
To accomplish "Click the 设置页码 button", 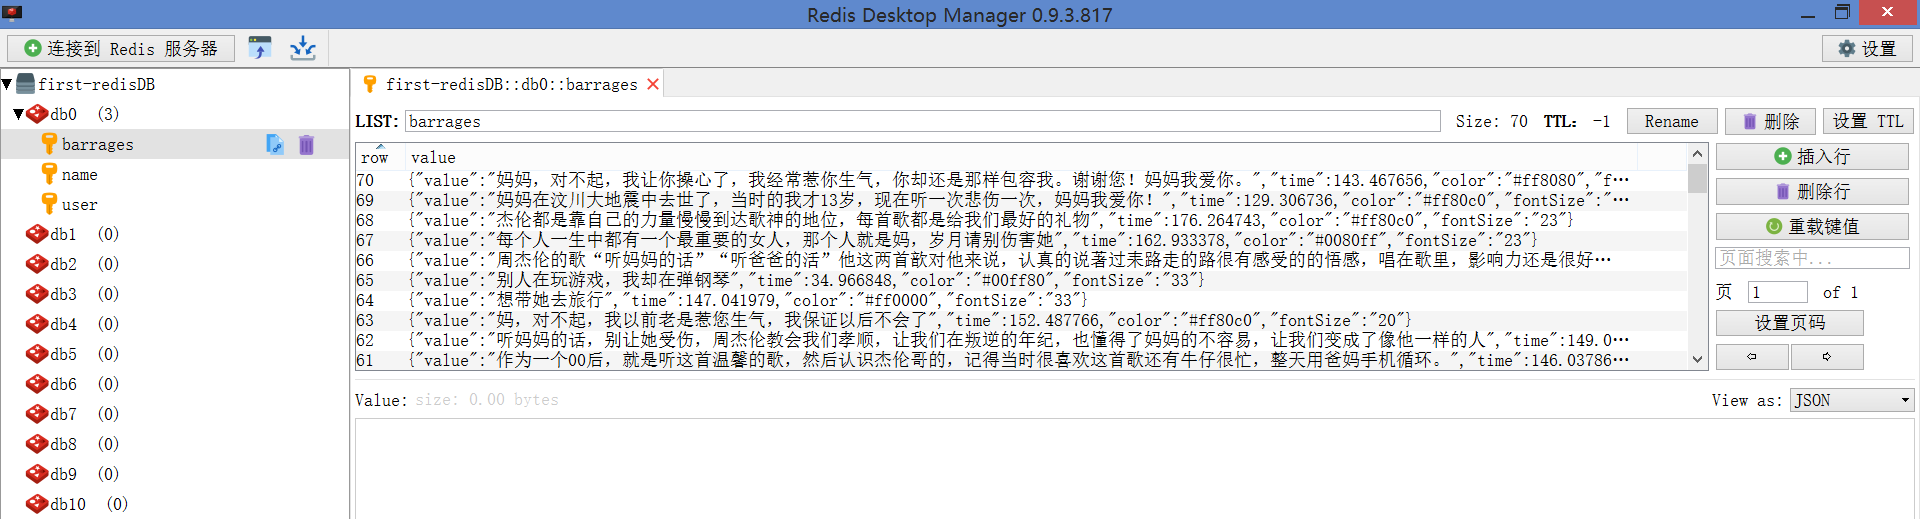I will (1790, 323).
